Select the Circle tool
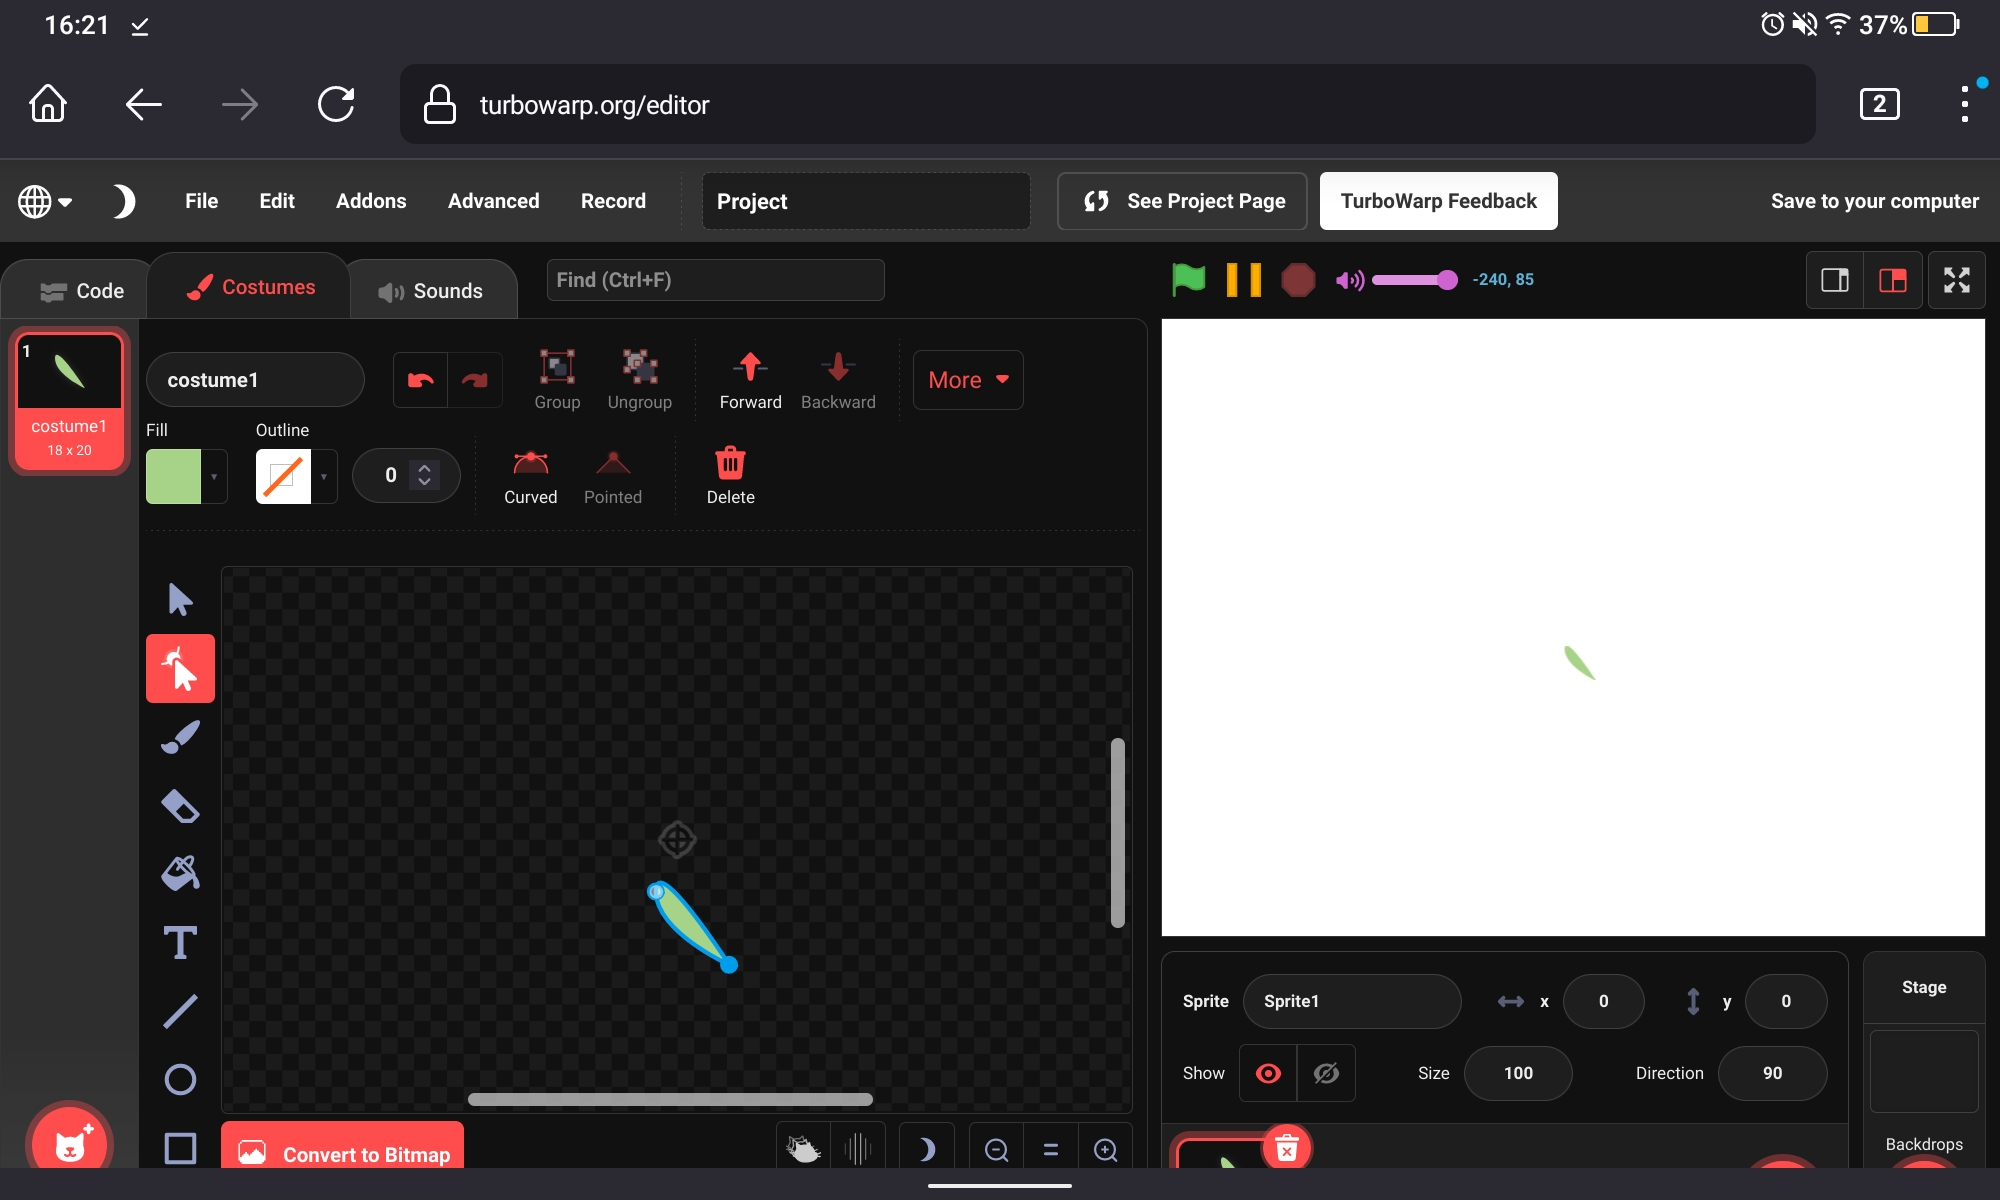2000x1200 pixels. tap(180, 1079)
